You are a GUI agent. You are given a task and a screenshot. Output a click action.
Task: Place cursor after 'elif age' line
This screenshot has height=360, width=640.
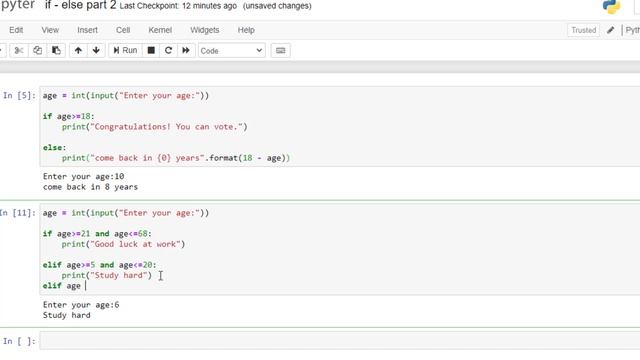point(86,286)
